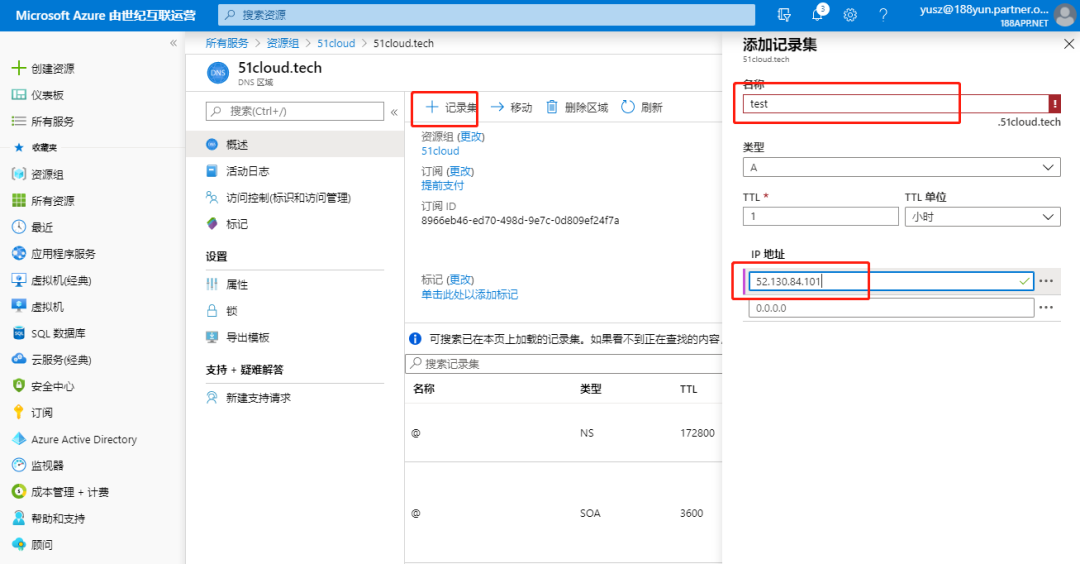The image size is (1080, 564).
Task: Click prepaid subscription (提前支付) link
Action: pos(442,185)
